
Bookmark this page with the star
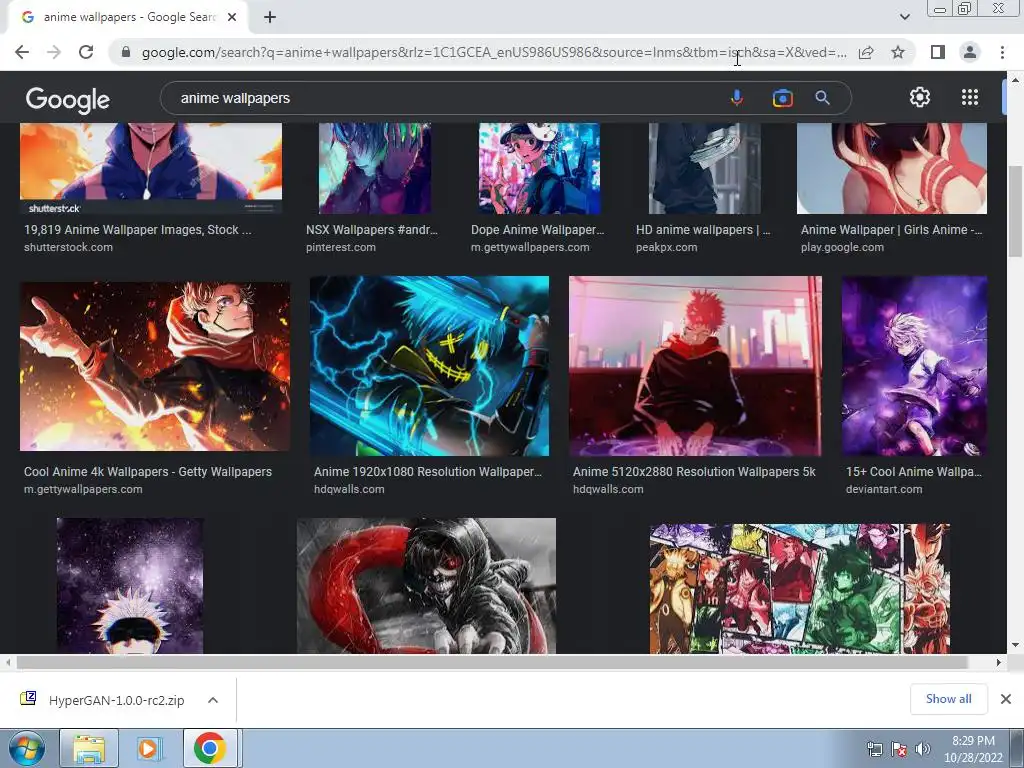898,52
